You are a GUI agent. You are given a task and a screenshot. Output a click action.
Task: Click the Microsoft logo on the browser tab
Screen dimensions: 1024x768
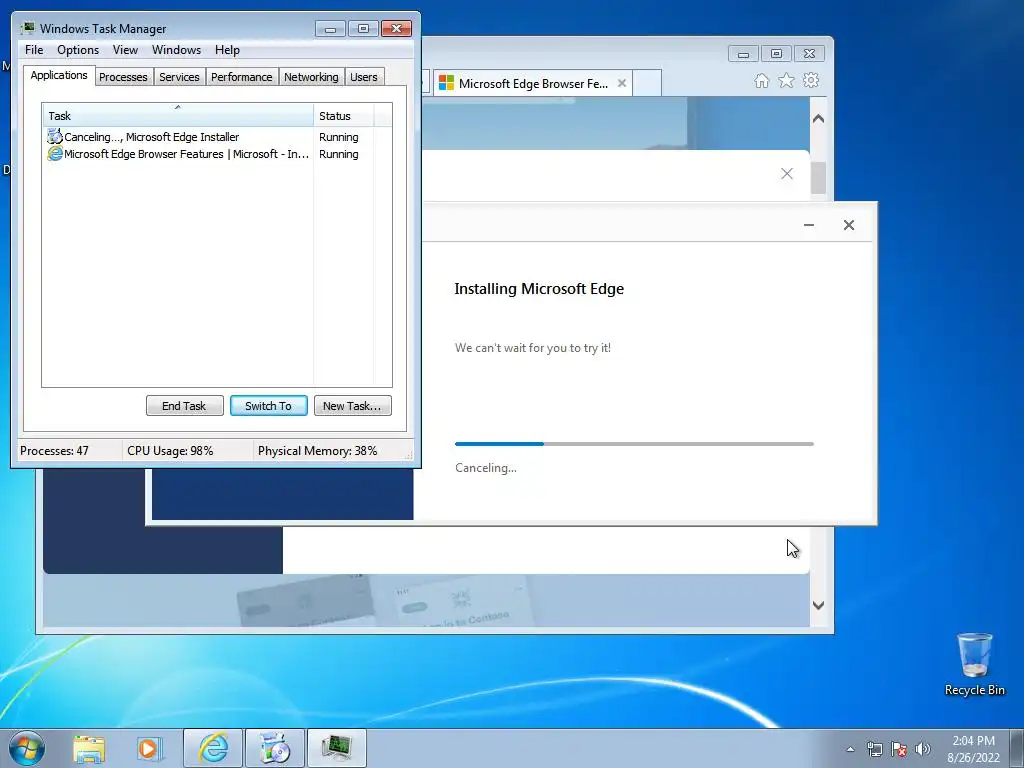coord(446,83)
